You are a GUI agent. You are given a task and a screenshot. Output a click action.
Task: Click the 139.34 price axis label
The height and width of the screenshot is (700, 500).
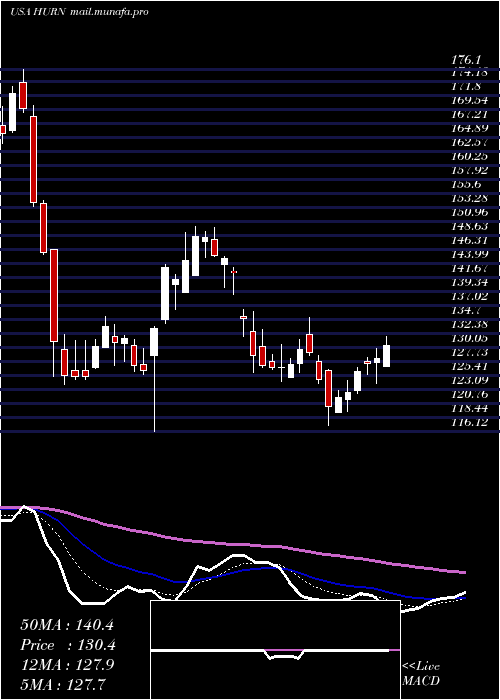(x=471, y=282)
